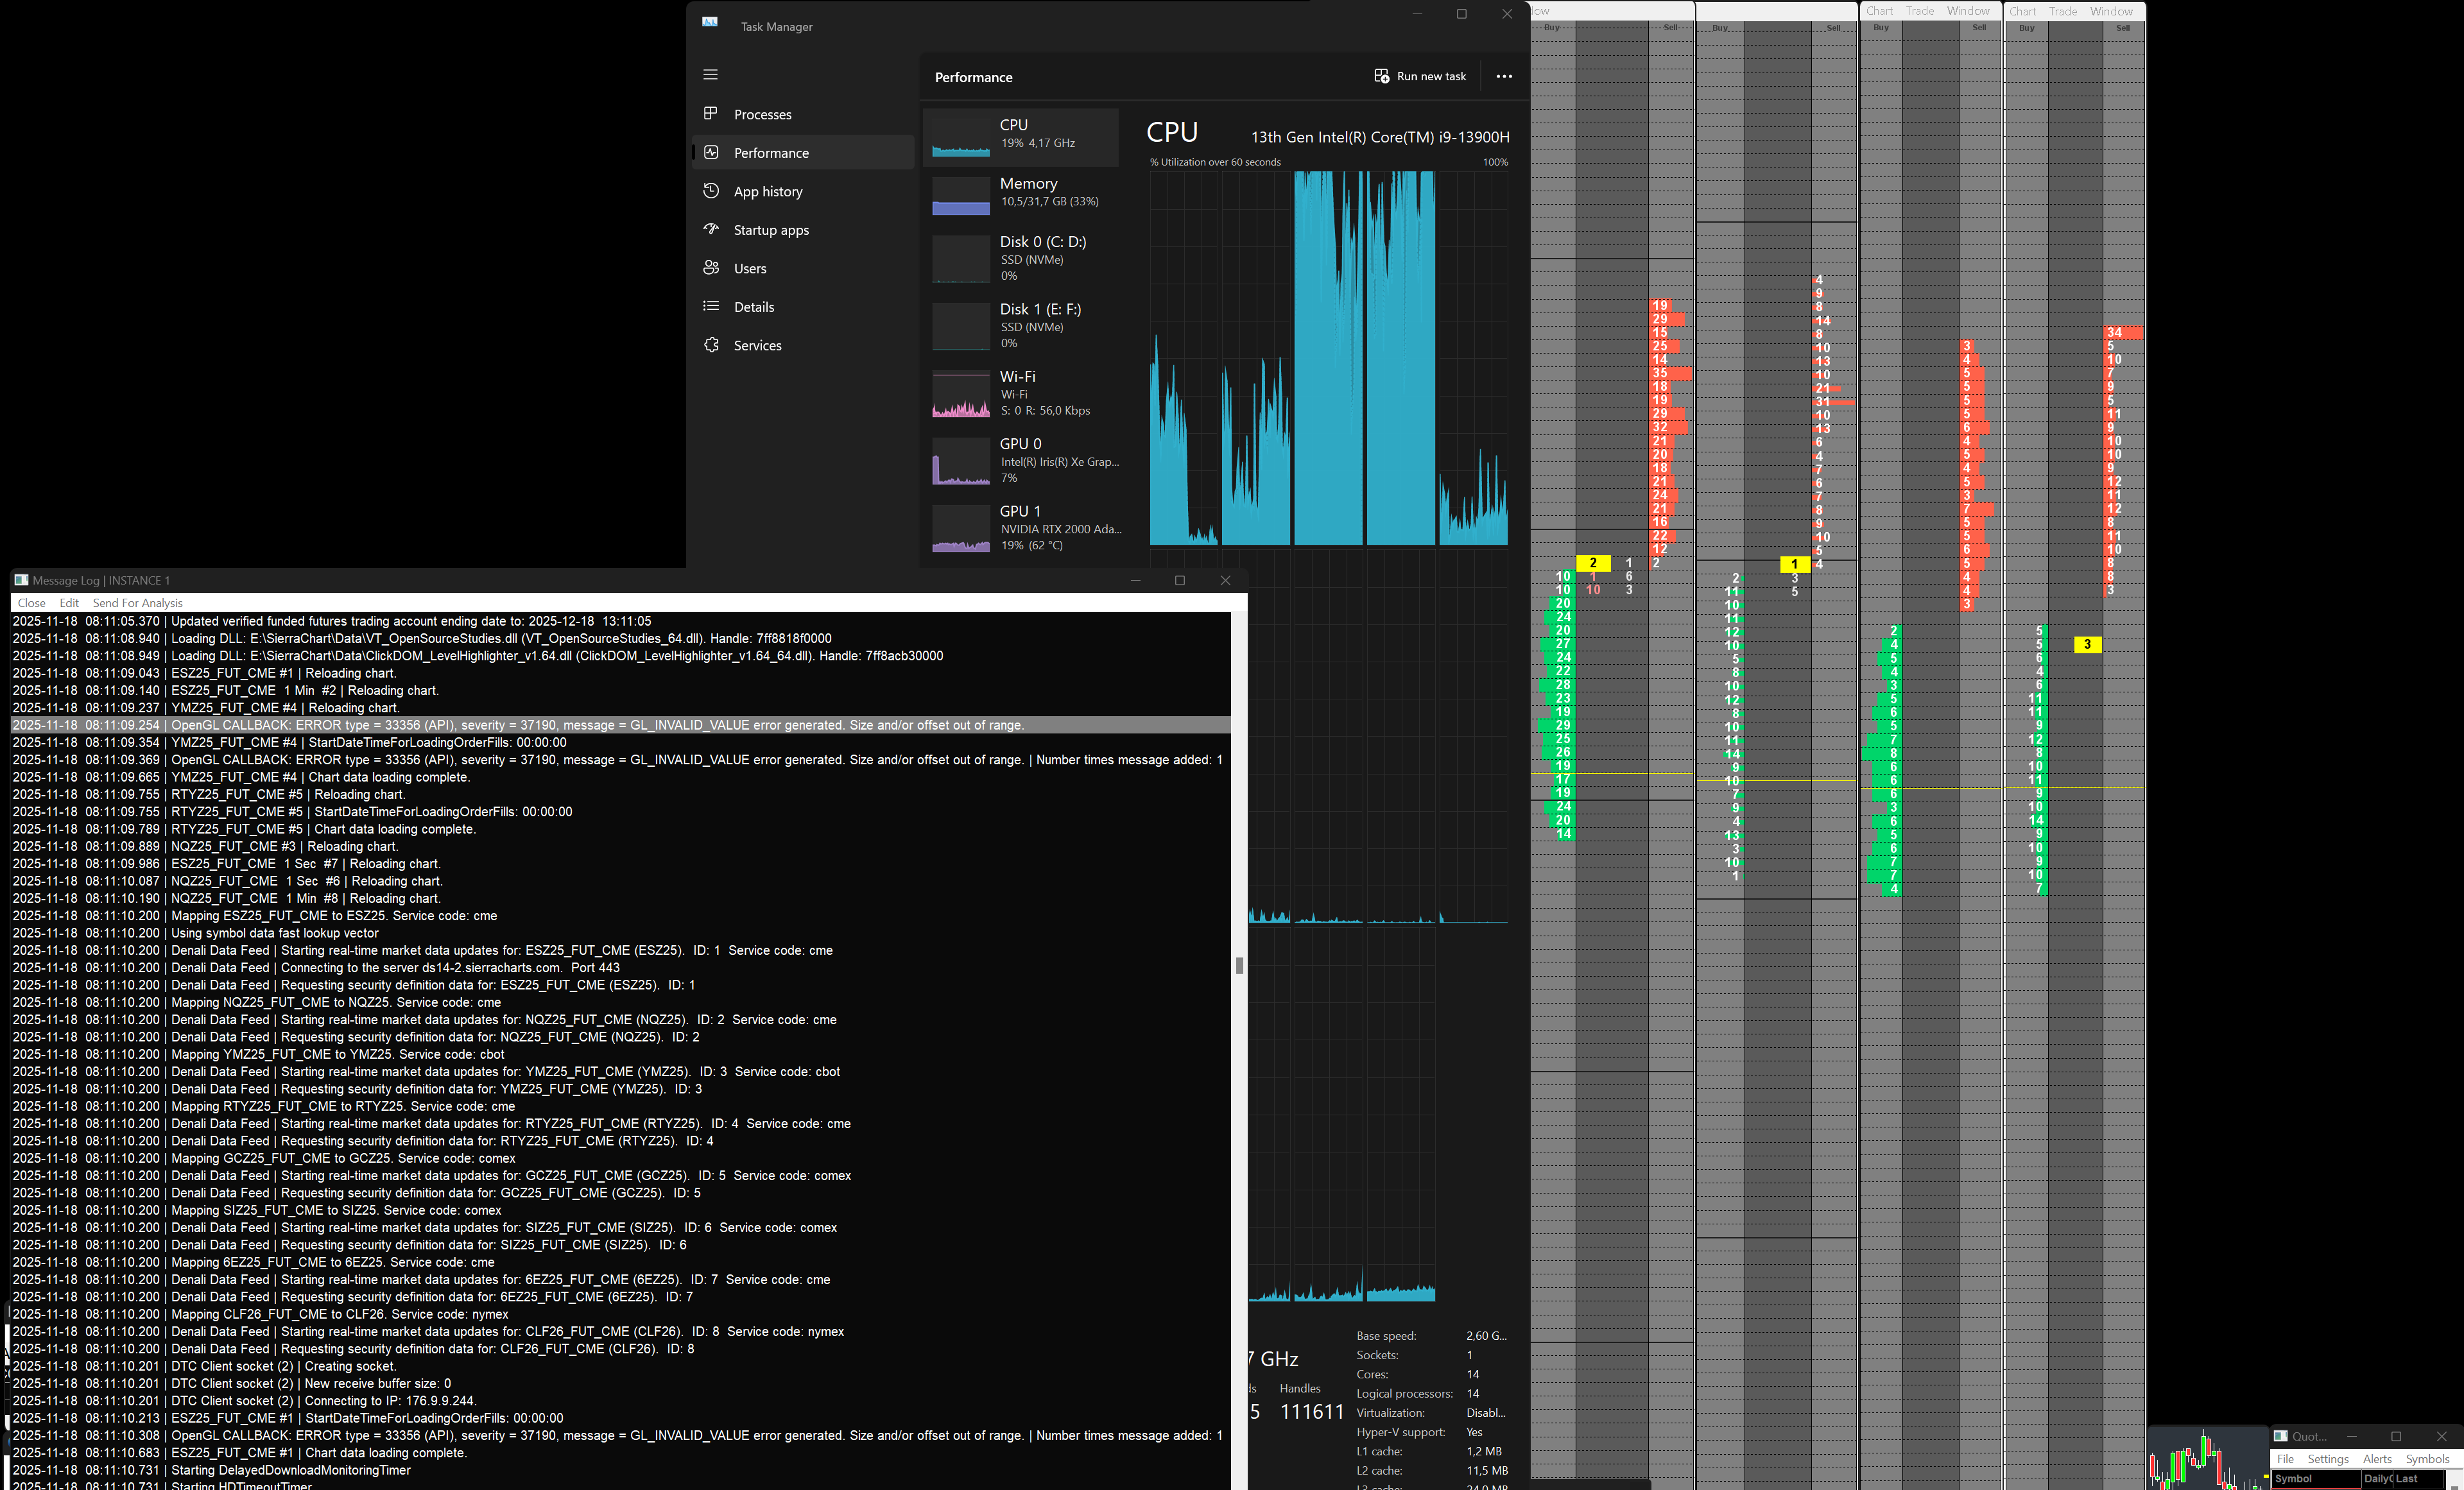Click the Run new task icon
2464x1490 pixels.
coord(1381,76)
